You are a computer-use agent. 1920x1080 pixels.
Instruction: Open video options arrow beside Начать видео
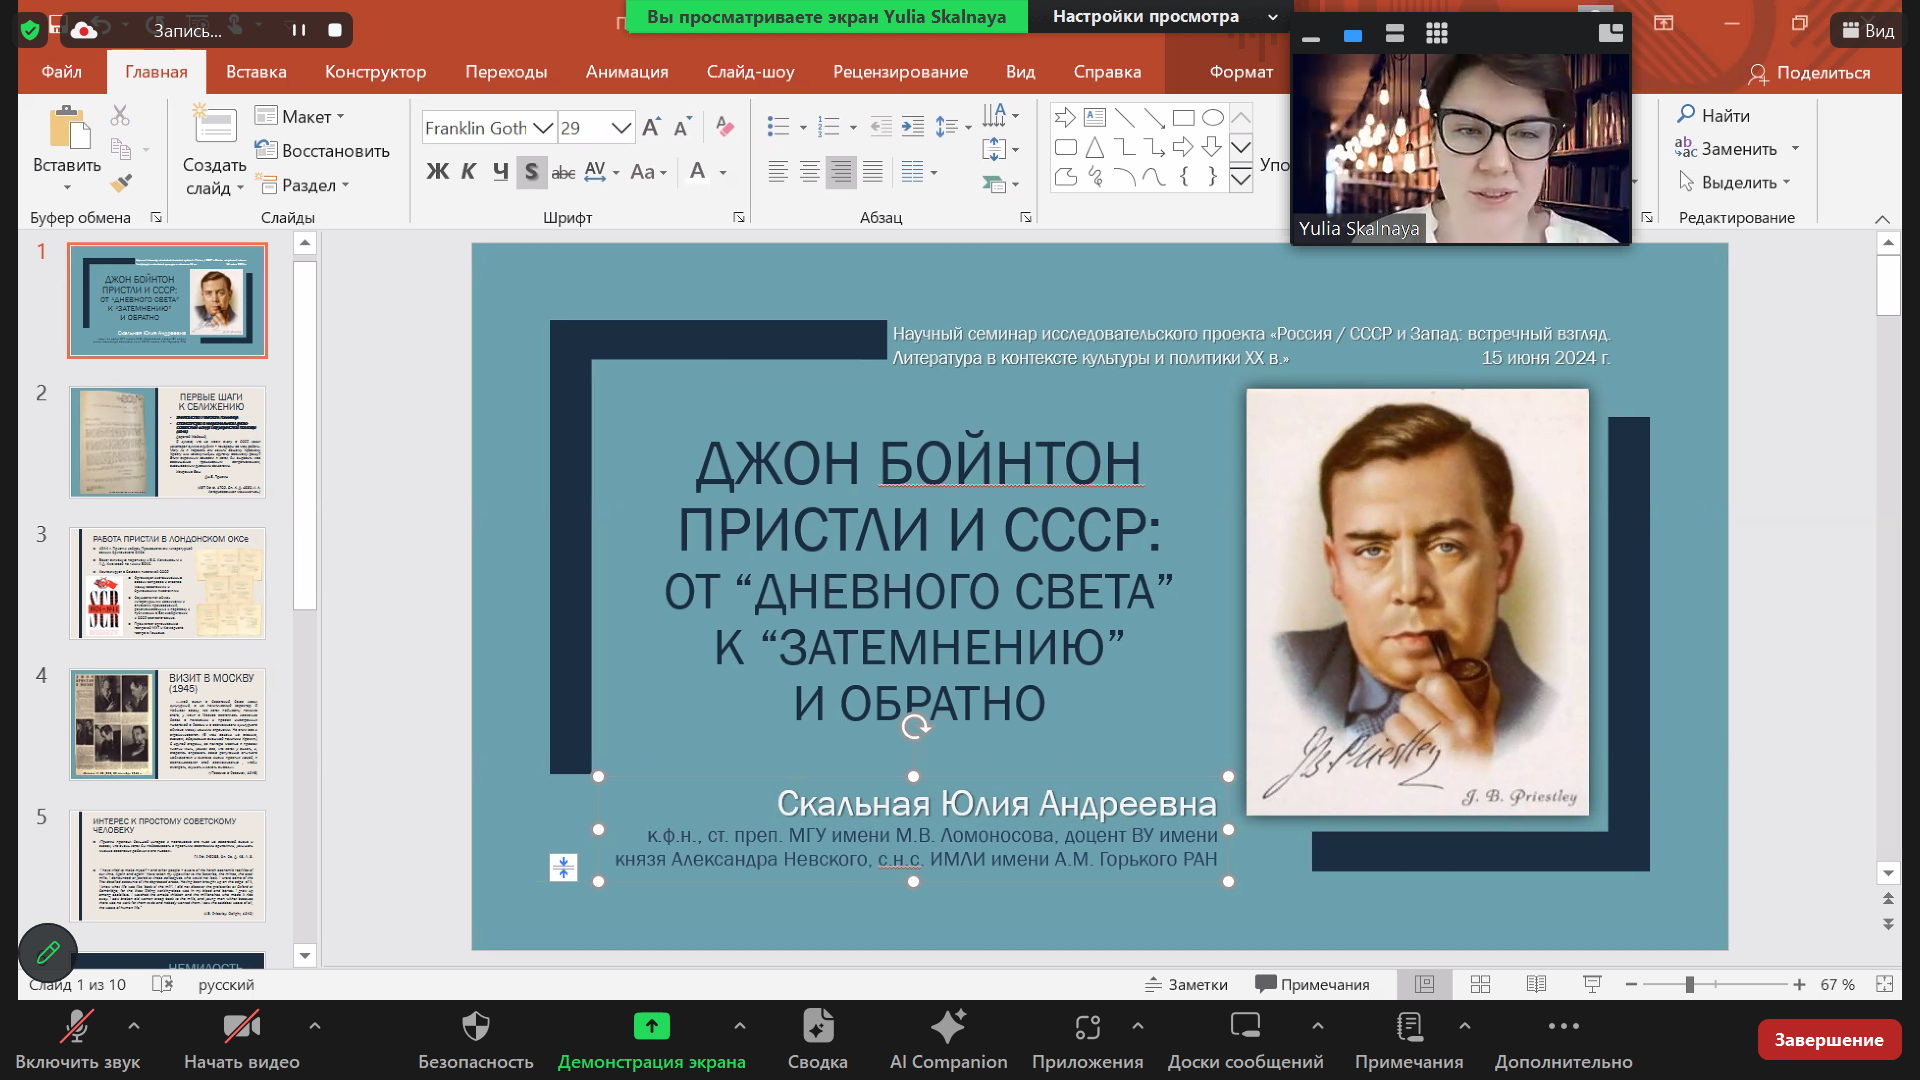(x=315, y=1025)
